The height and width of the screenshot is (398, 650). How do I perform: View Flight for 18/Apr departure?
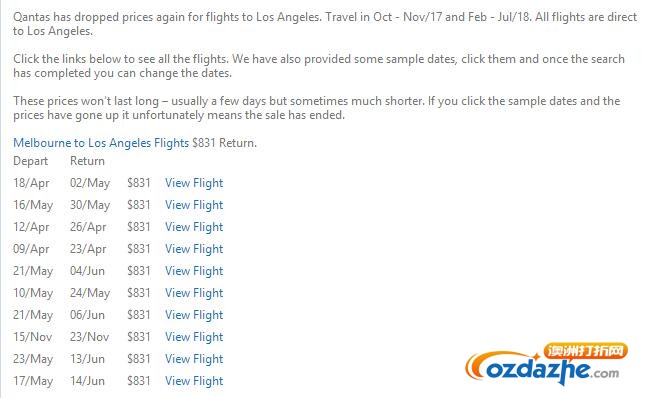[194, 183]
